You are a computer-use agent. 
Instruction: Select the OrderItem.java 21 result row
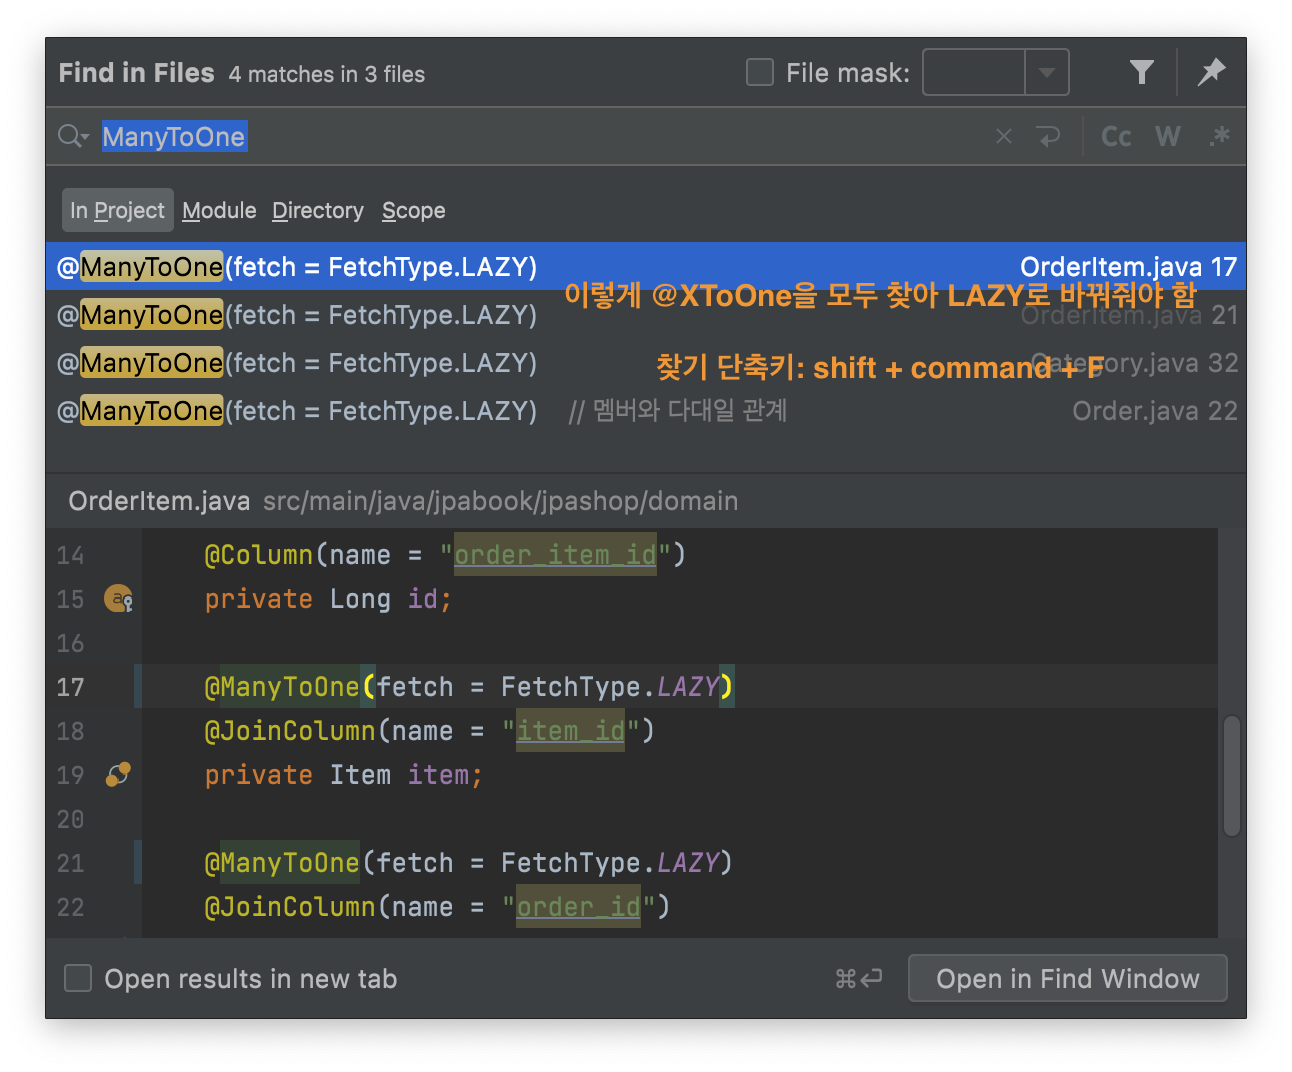click(x=646, y=315)
